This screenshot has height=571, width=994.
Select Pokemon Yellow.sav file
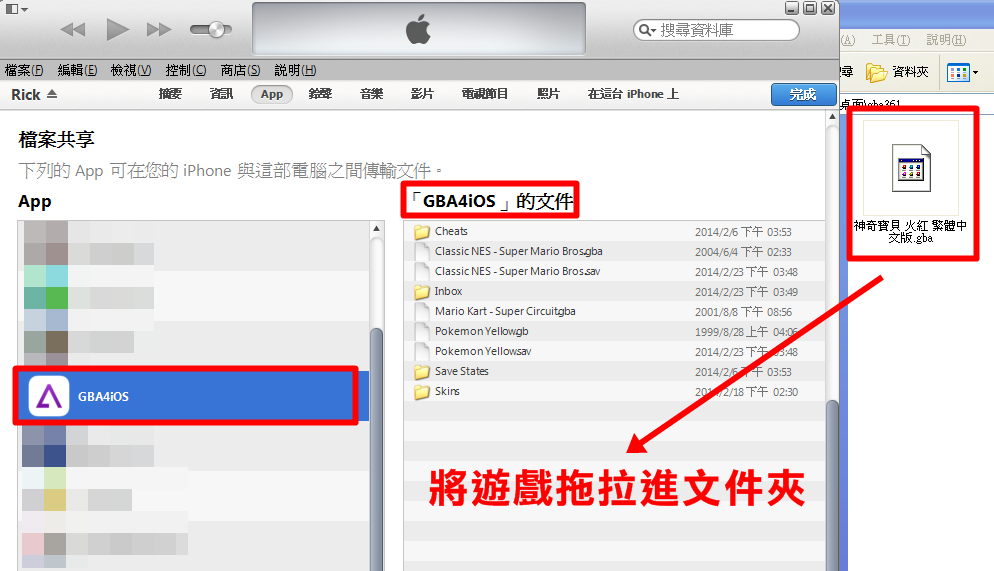click(x=614, y=351)
